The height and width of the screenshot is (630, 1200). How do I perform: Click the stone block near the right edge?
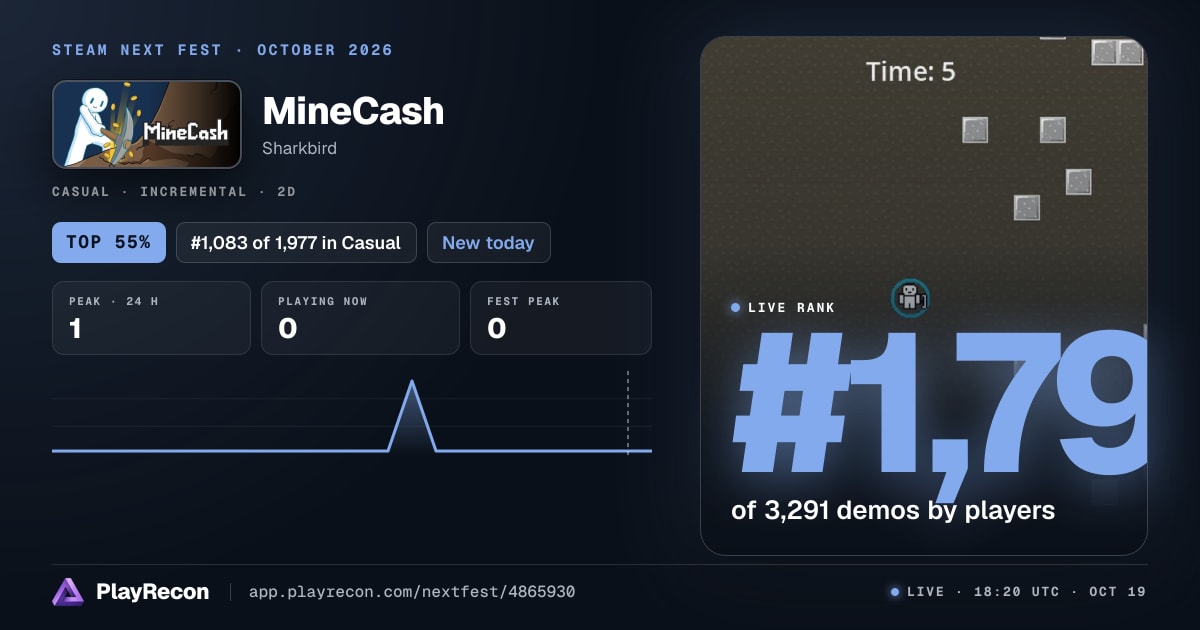tap(1078, 182)
